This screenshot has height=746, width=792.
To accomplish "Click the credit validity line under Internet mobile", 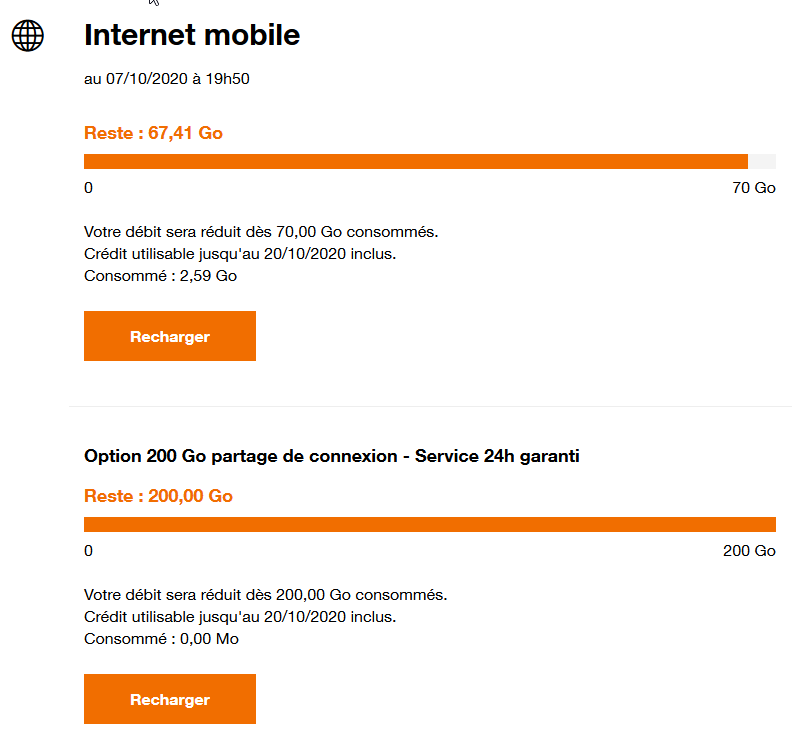I will (240, 254).
